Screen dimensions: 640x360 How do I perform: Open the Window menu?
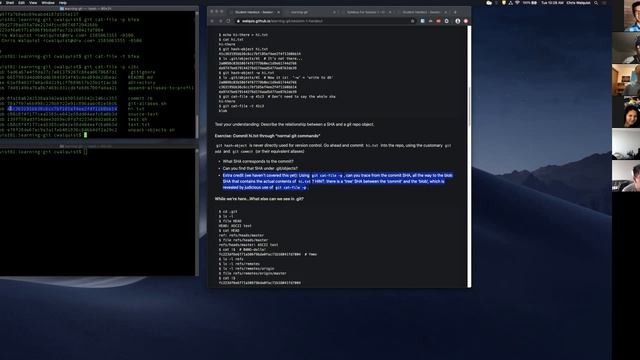[48, 2]
